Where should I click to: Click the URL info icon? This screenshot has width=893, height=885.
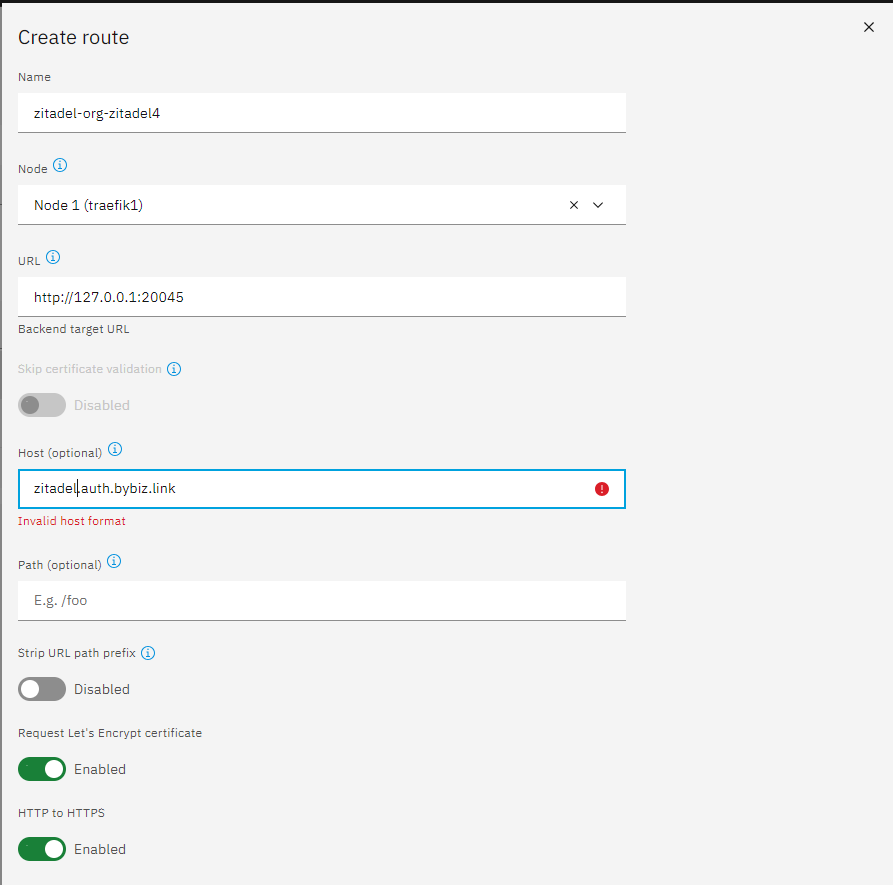click(x=53, y=257)
